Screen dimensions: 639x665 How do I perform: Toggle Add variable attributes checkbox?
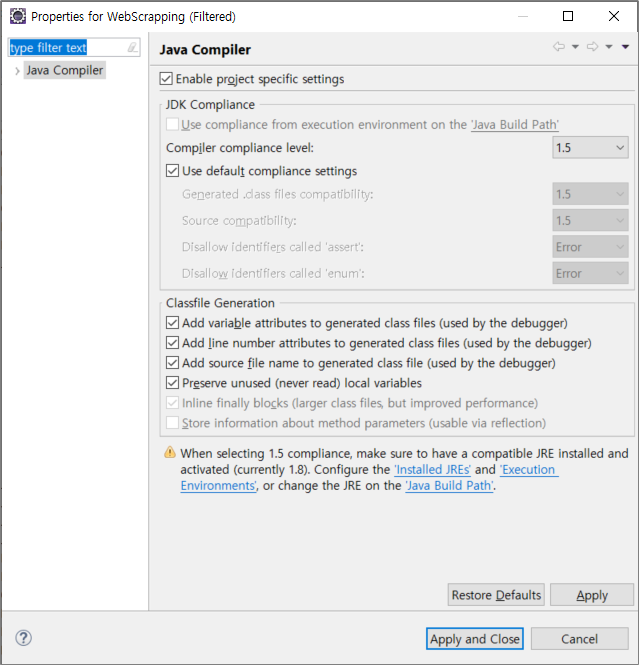[172, 323]
